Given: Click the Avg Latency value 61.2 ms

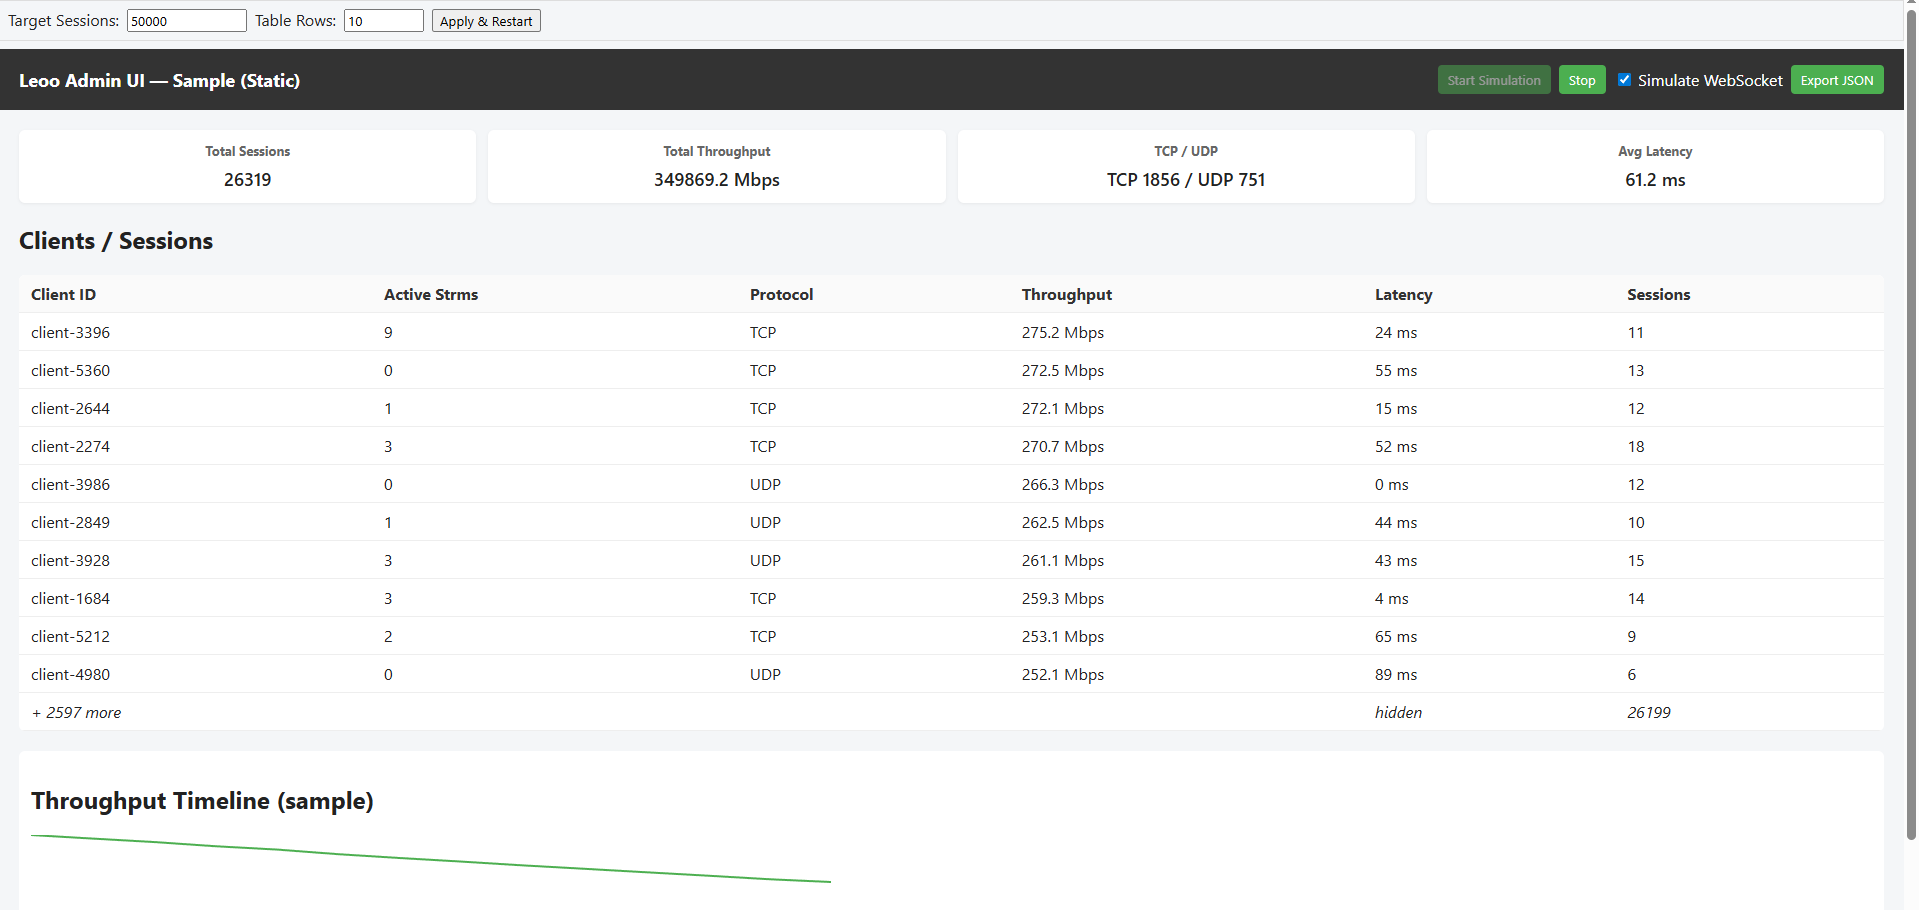Looking at the screenshot, I should pos(1655,180).
